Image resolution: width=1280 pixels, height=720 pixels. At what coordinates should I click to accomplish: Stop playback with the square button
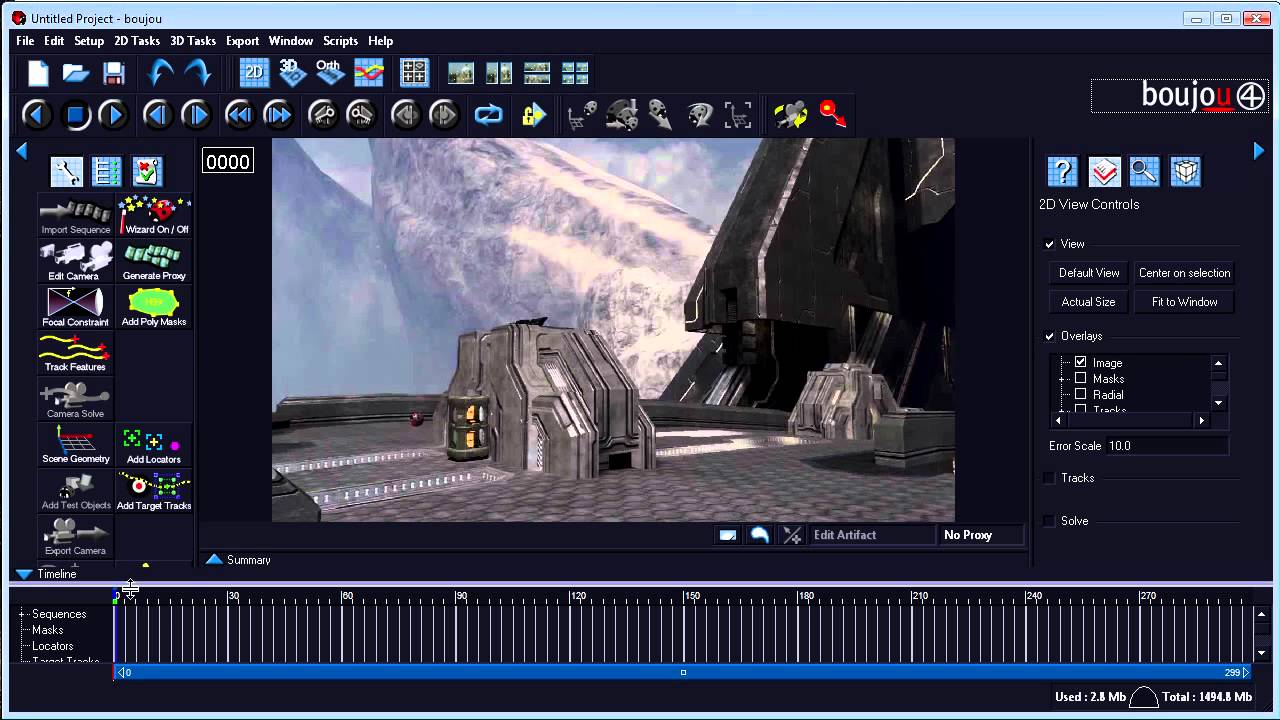point(75,115)
